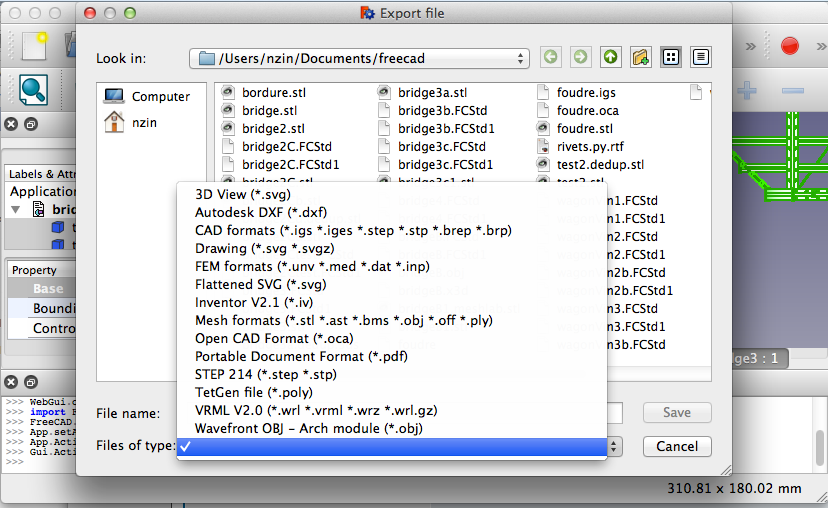The image size is (828, 508).
Task: Click the Cancel button
Action: (x=677, y=446)
